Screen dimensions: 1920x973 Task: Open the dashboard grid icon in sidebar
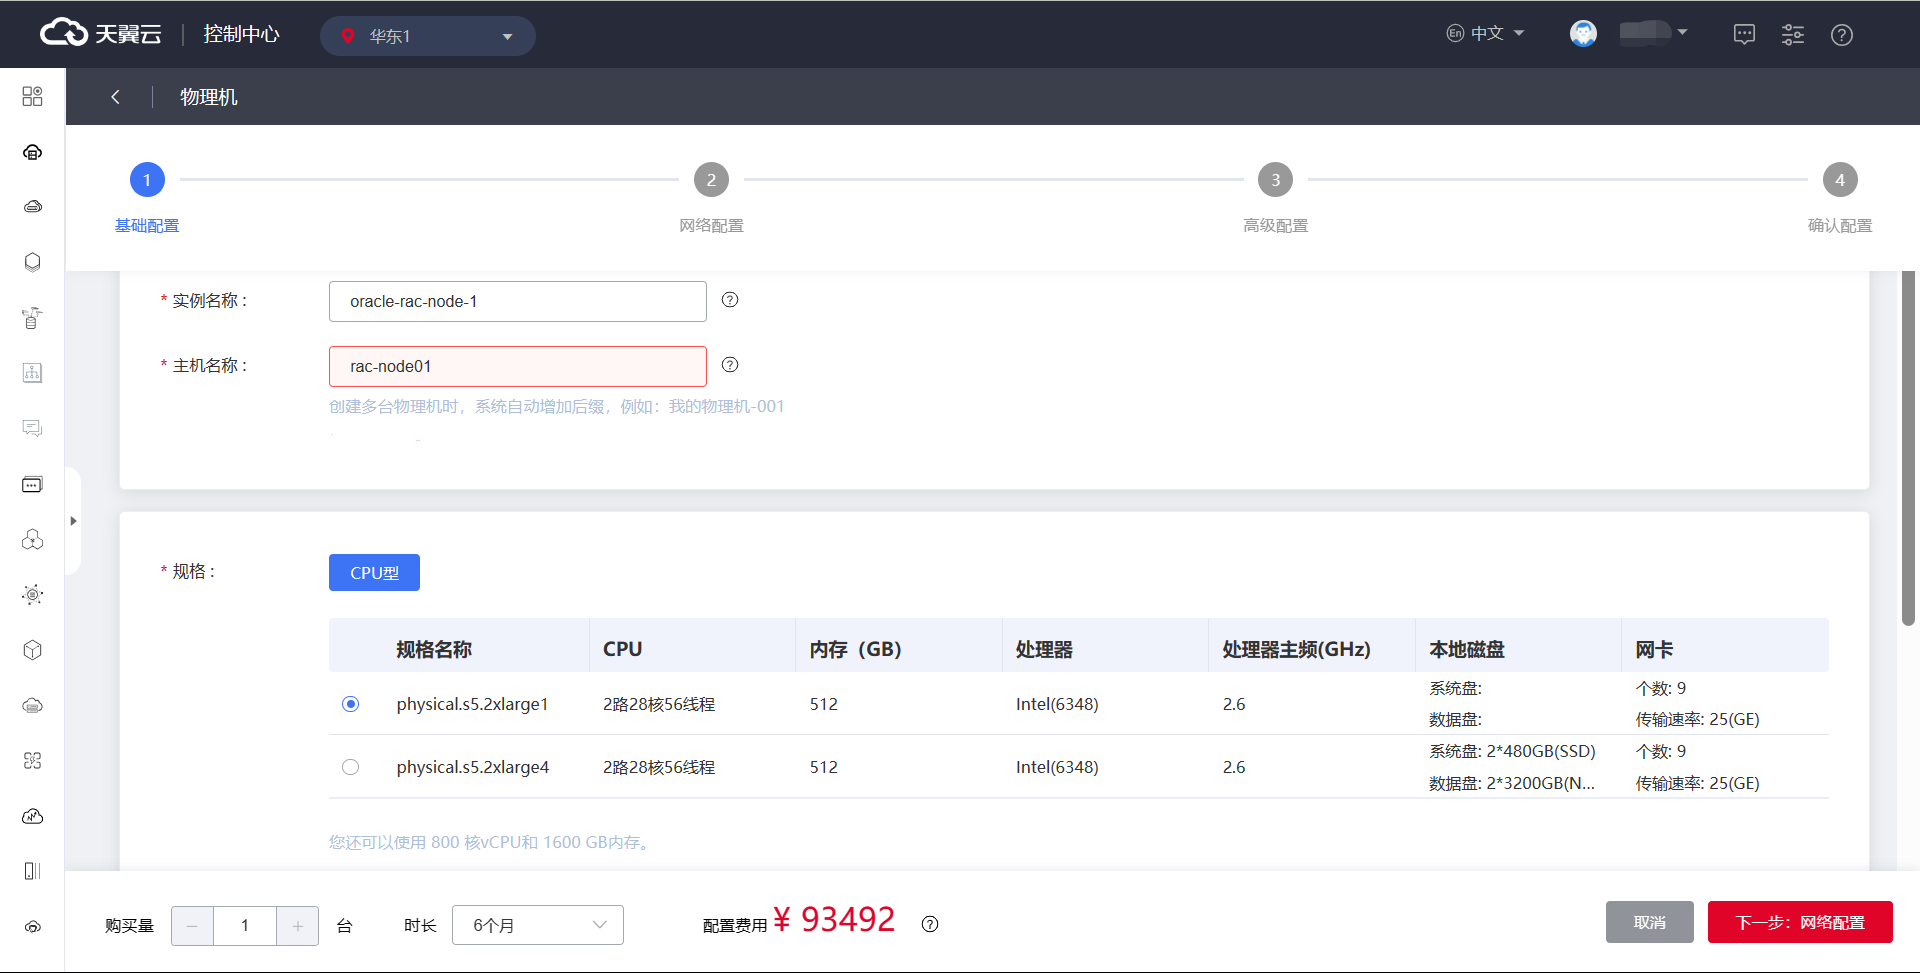32,96
